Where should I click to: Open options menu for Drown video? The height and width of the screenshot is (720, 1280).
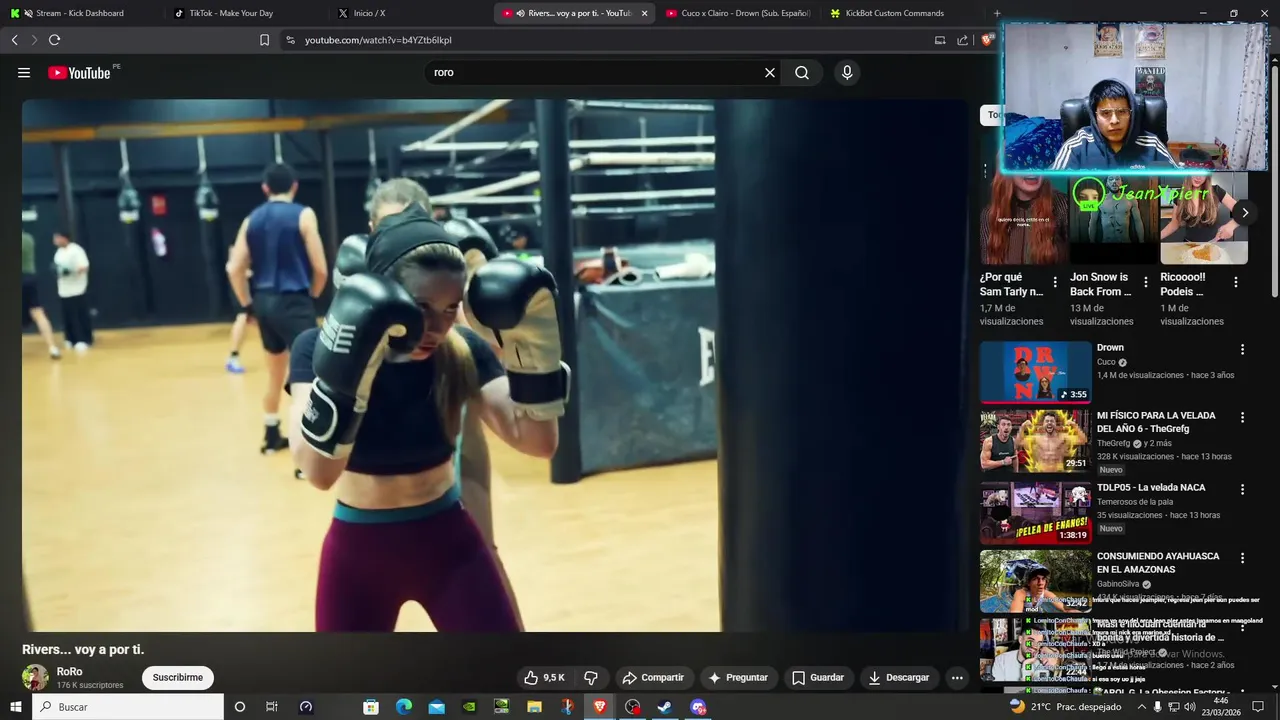[1243, 349]
